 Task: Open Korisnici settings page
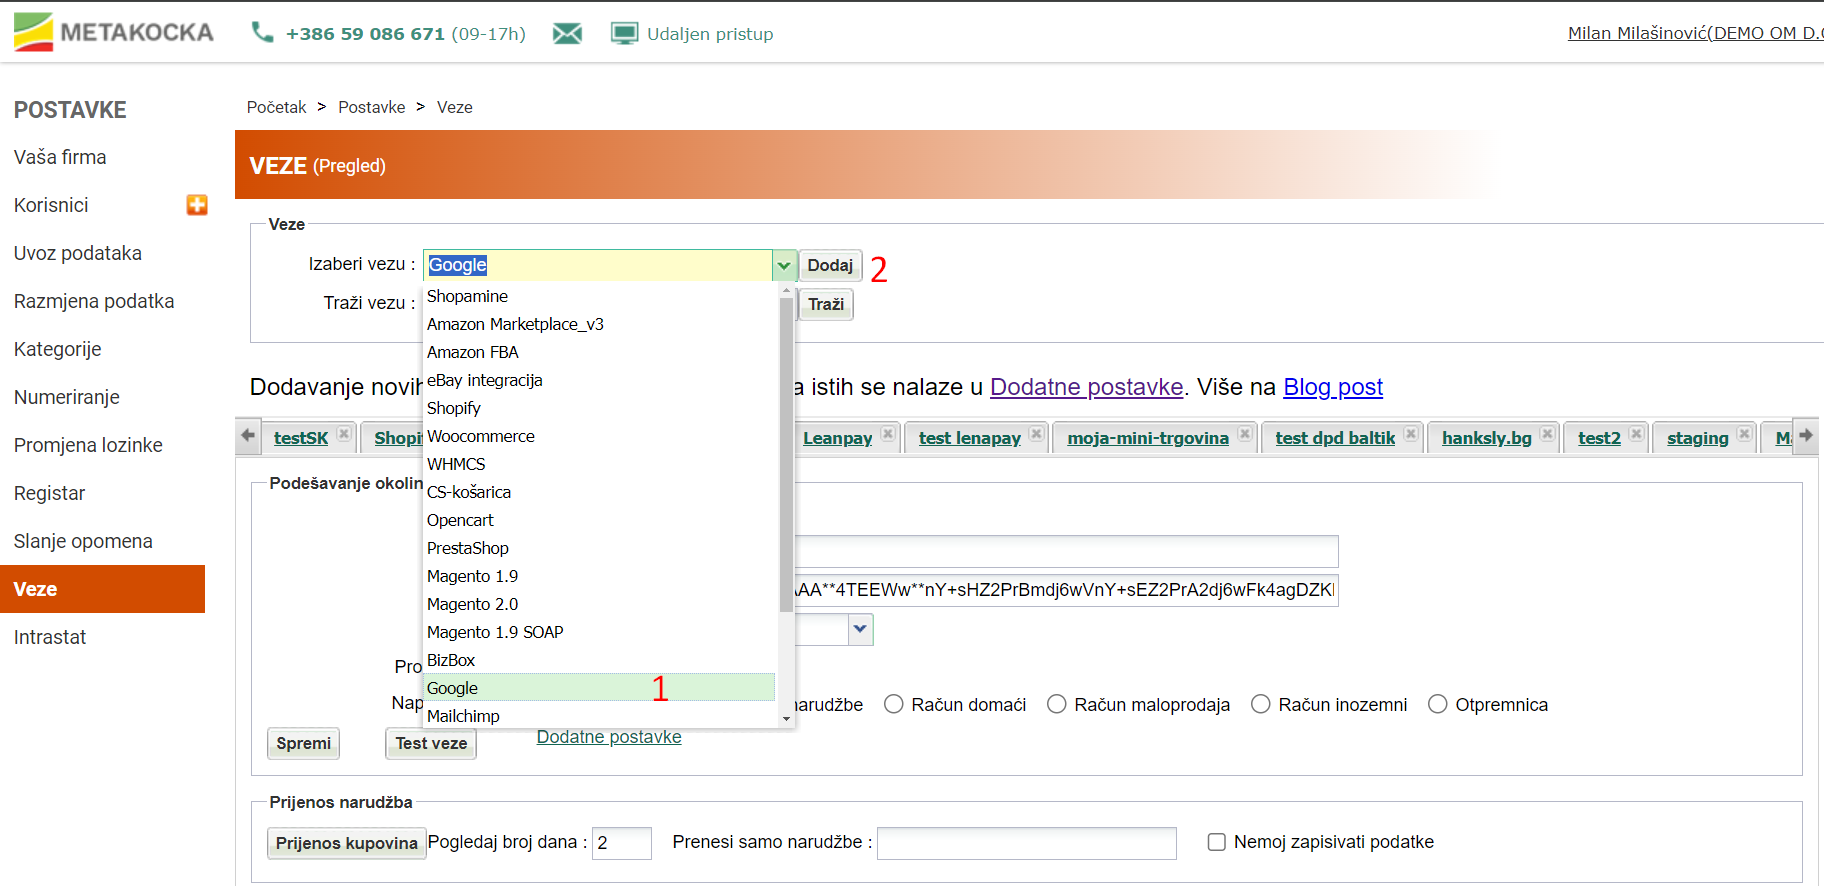51,205
